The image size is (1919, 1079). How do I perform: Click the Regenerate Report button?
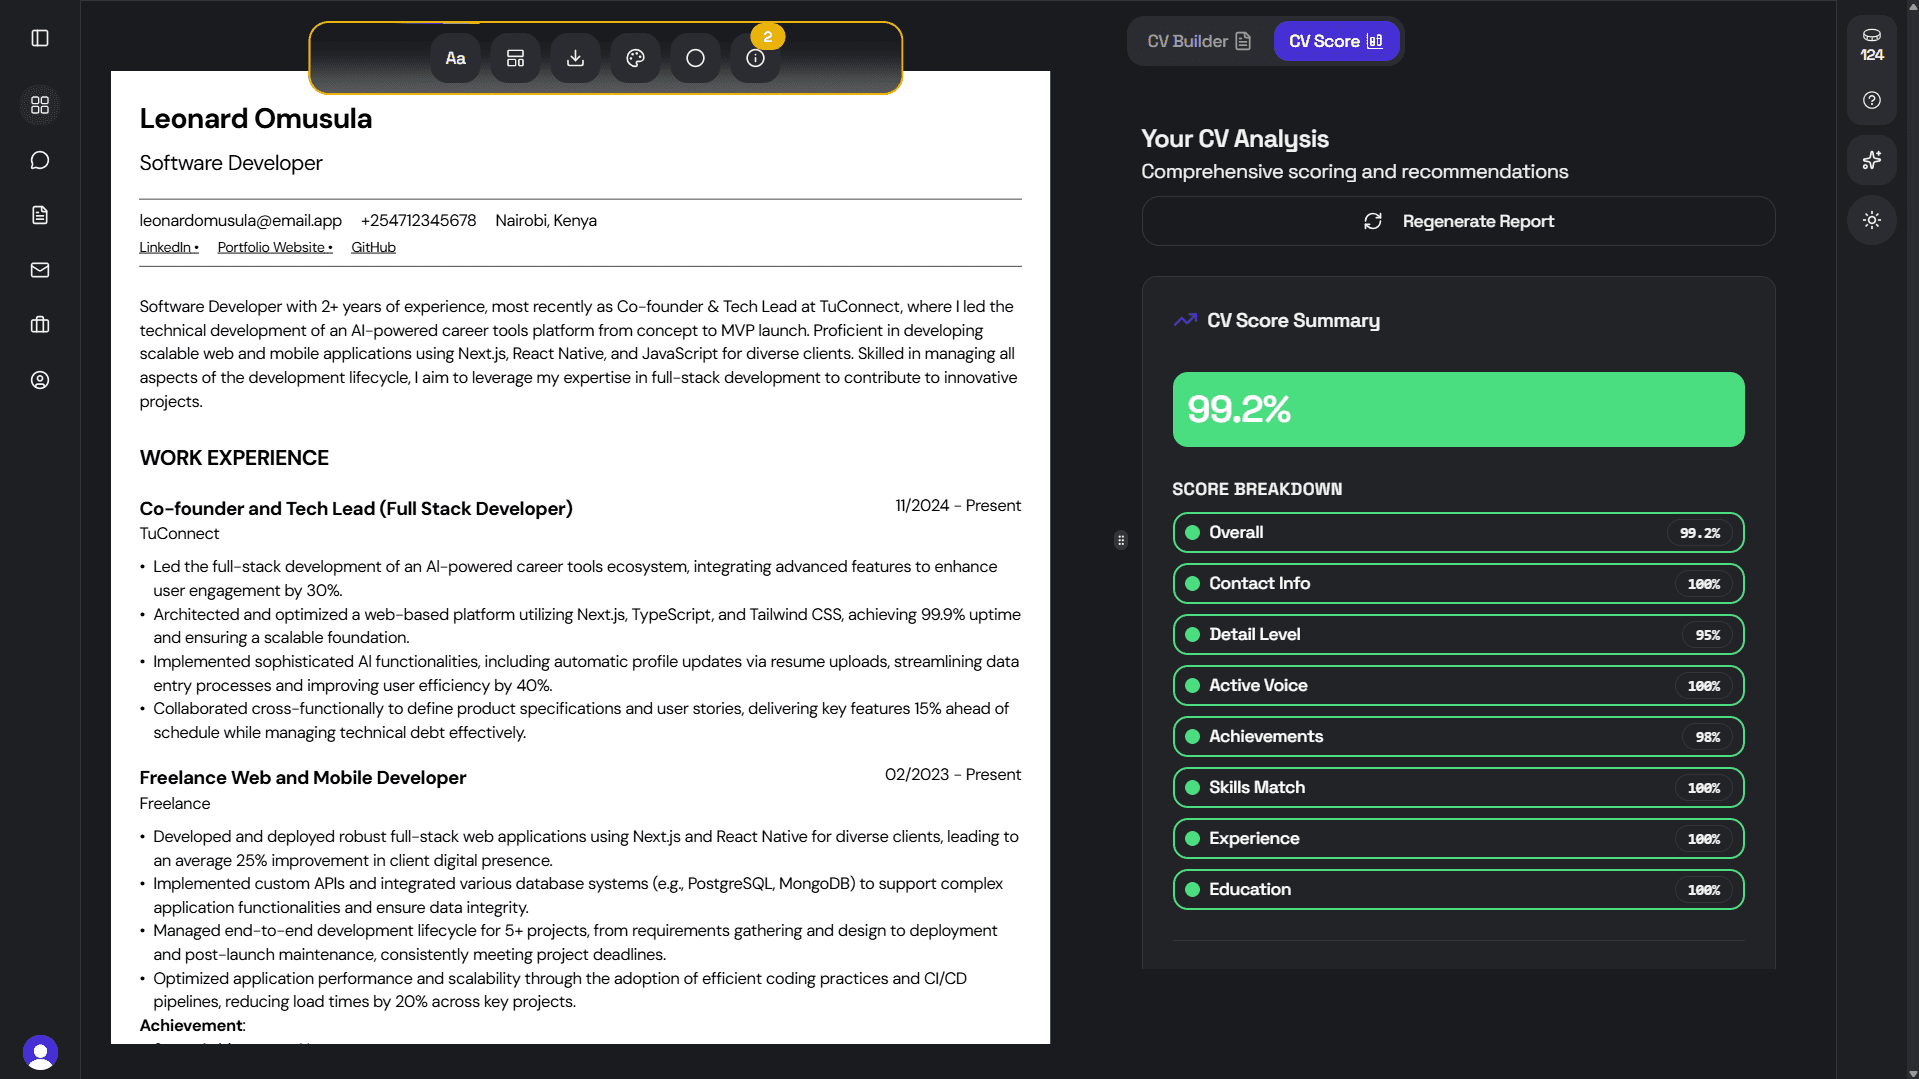[x=1458, y=221]
